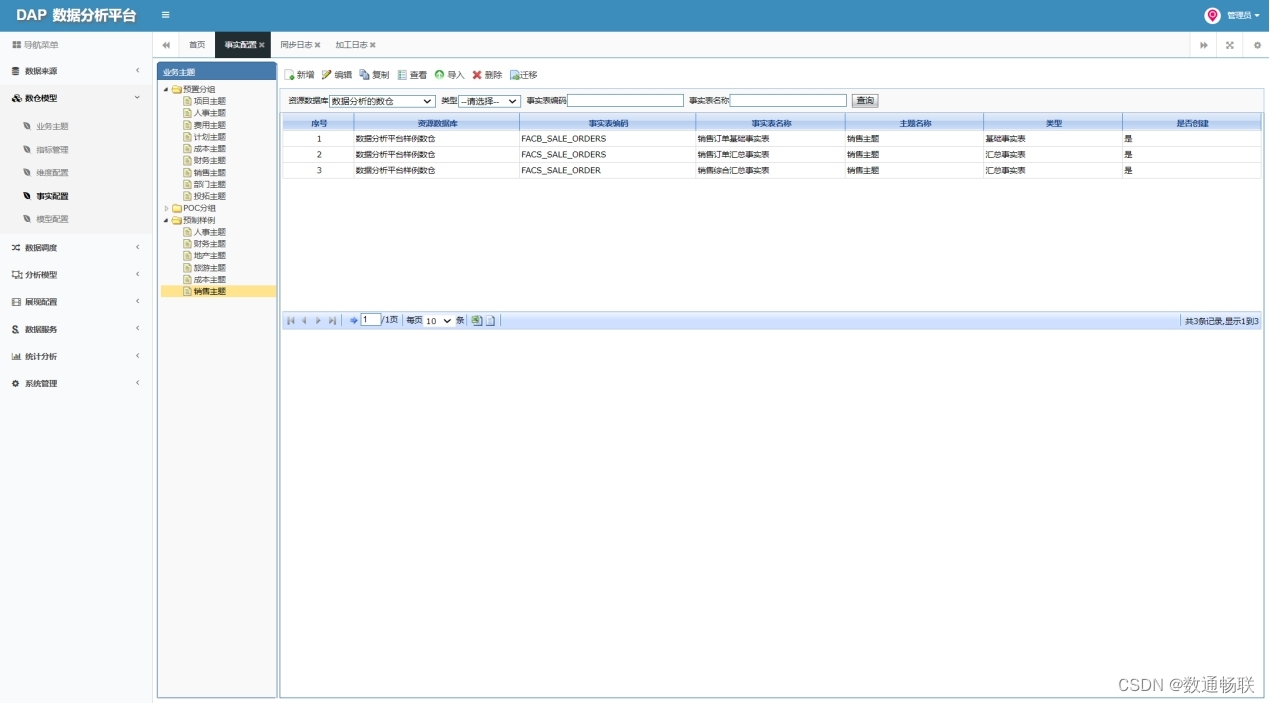Viewport: 1270px width, 703px height.
Task: Close the 加工日志 tab
Action: (373, 45)
